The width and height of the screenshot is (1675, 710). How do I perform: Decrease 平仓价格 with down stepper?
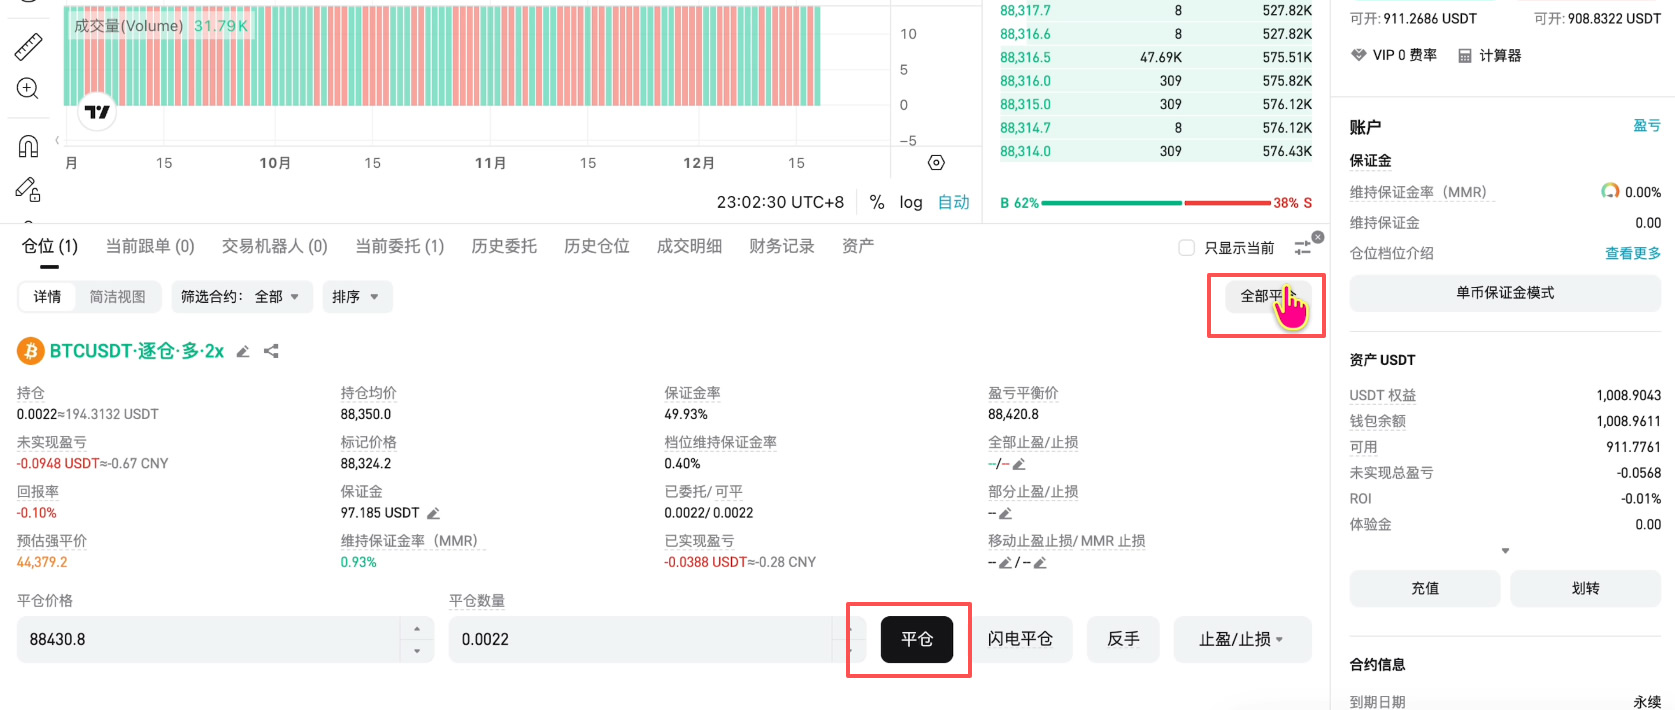tap(417, 651)
